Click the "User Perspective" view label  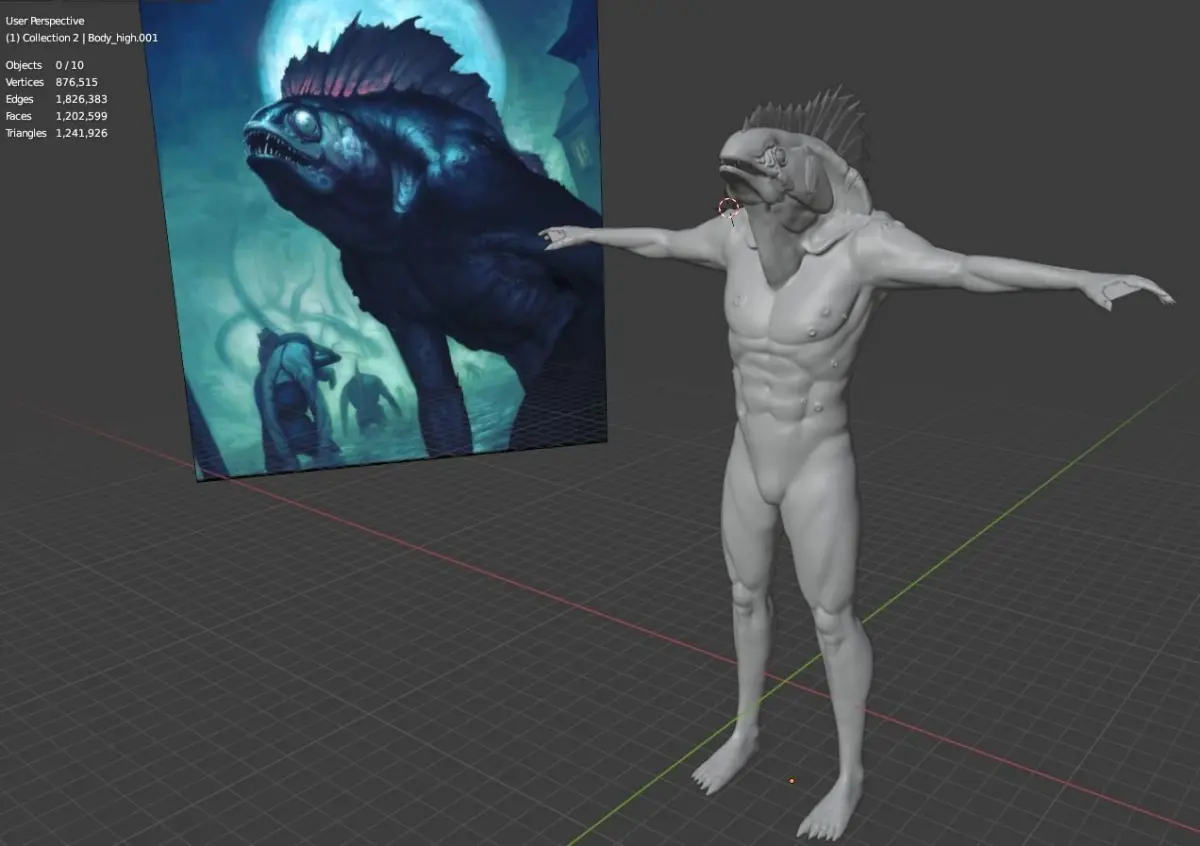coord(45,21)
